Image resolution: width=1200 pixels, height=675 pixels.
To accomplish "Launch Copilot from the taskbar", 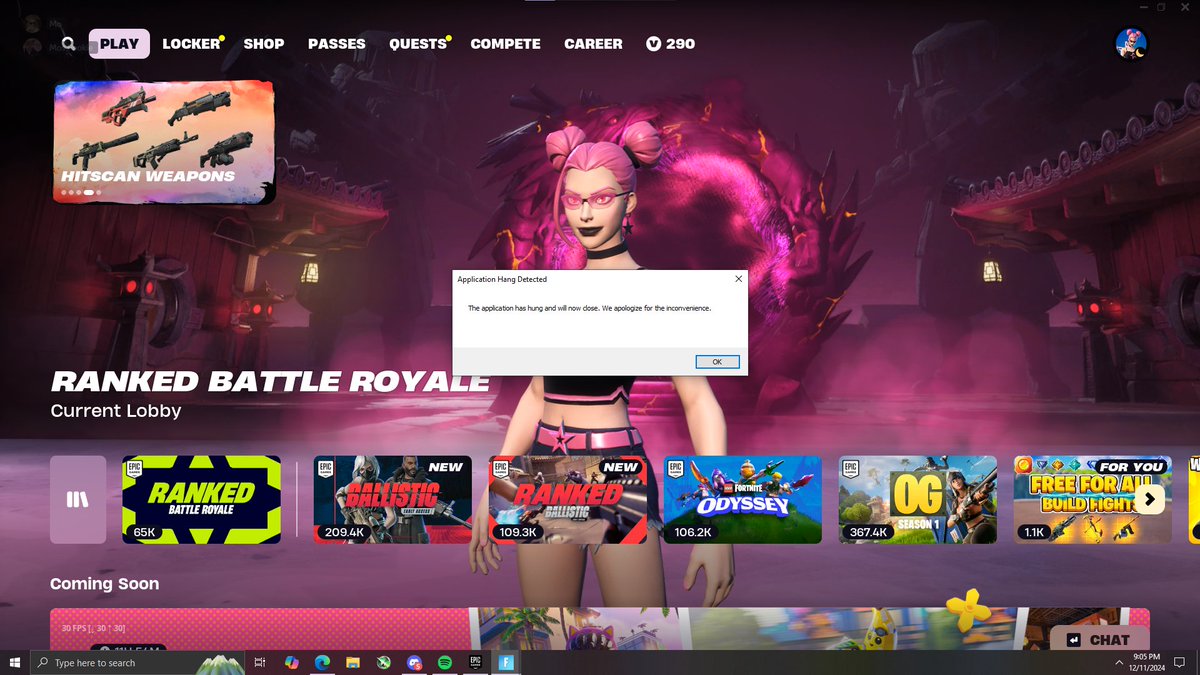I will [x=292, y=663].
